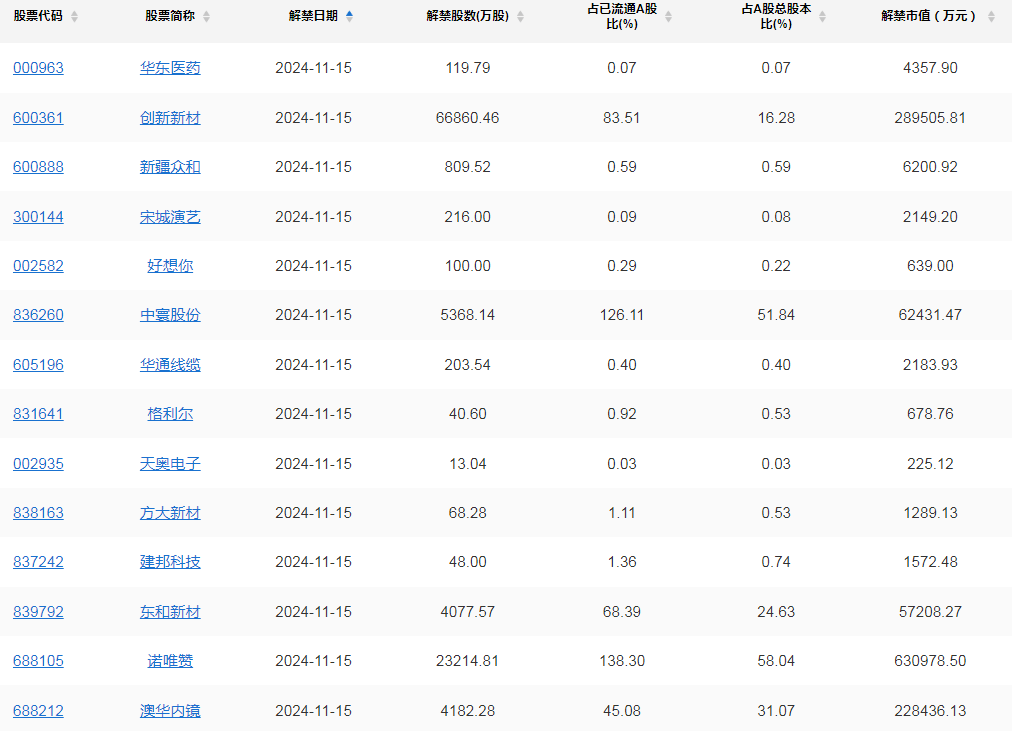Click the 中寰股份 link
1012x731 pixels.
coord(170,315)
